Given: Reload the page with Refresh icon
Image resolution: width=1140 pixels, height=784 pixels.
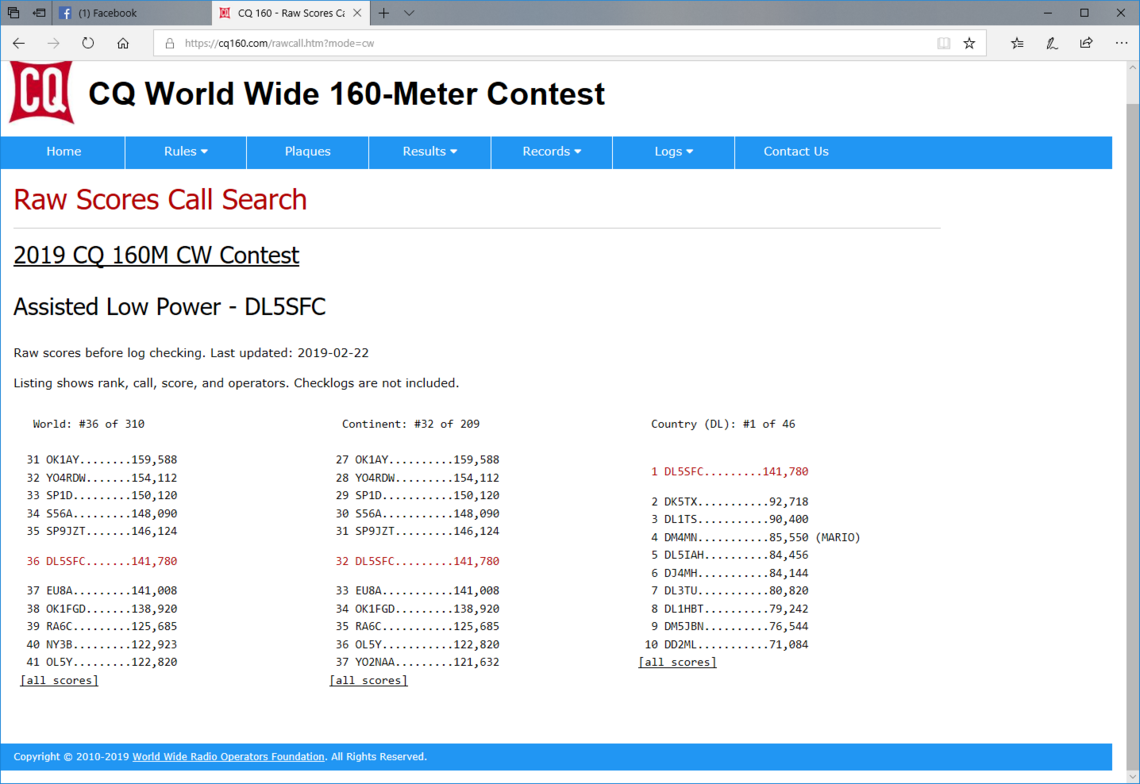Looking at the screenshot, I should (x=88, y=44).
